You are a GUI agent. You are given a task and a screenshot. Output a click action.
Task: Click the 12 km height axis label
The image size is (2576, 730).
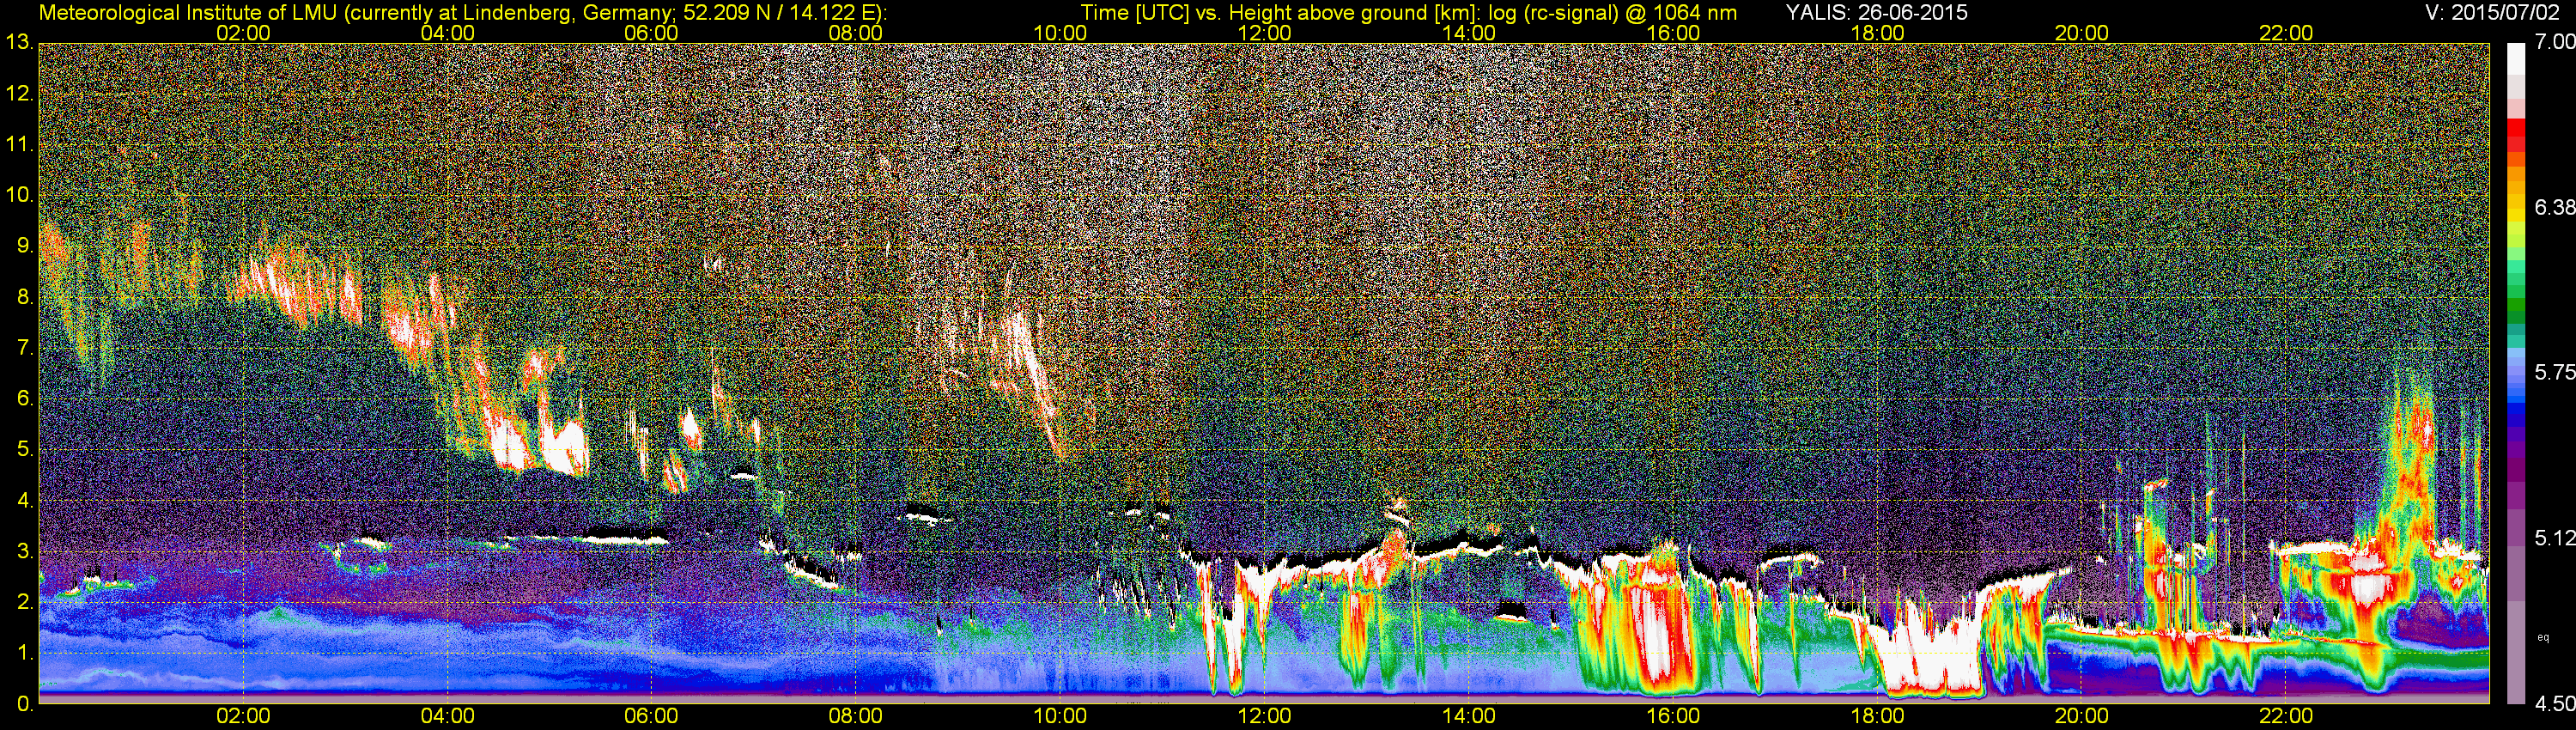click(19, 94)
